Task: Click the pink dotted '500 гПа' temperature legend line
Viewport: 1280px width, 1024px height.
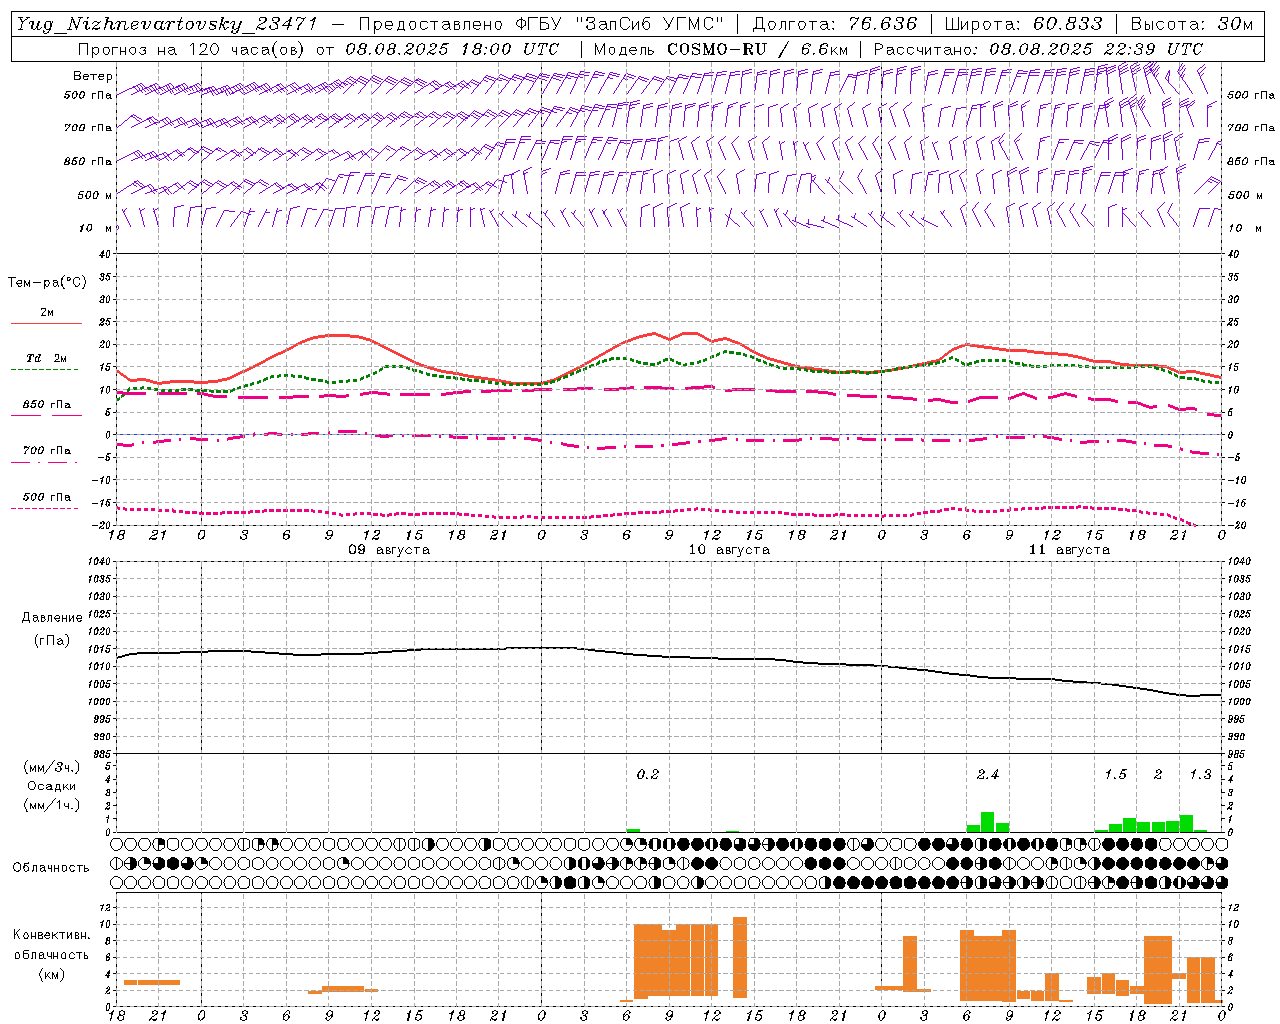Action: click(45, 508)
